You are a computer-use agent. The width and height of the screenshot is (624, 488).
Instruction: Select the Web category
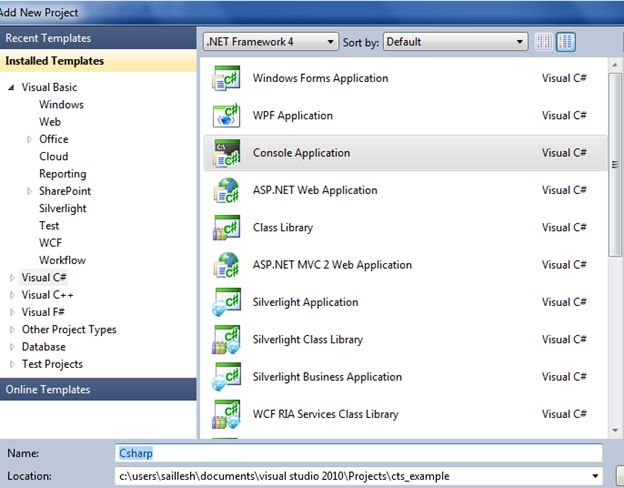[50, 122]
